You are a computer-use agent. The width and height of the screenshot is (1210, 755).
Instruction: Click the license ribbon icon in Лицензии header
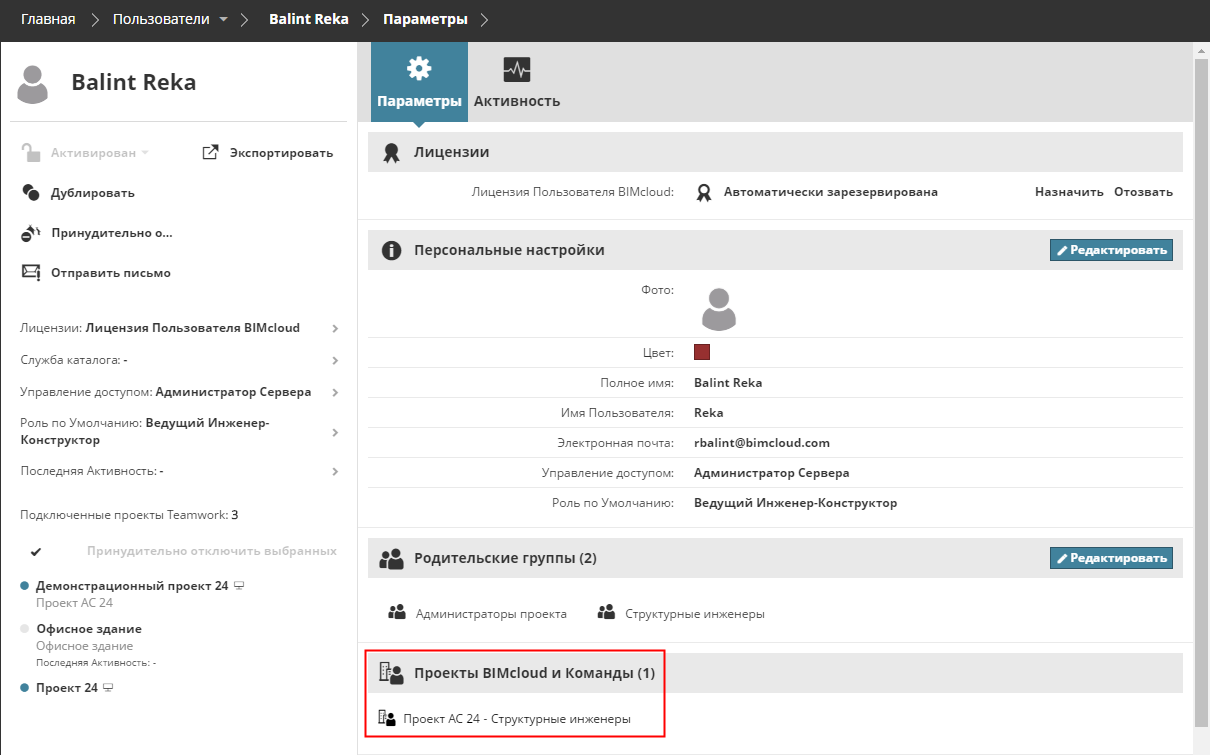click(x=392, y=152)
